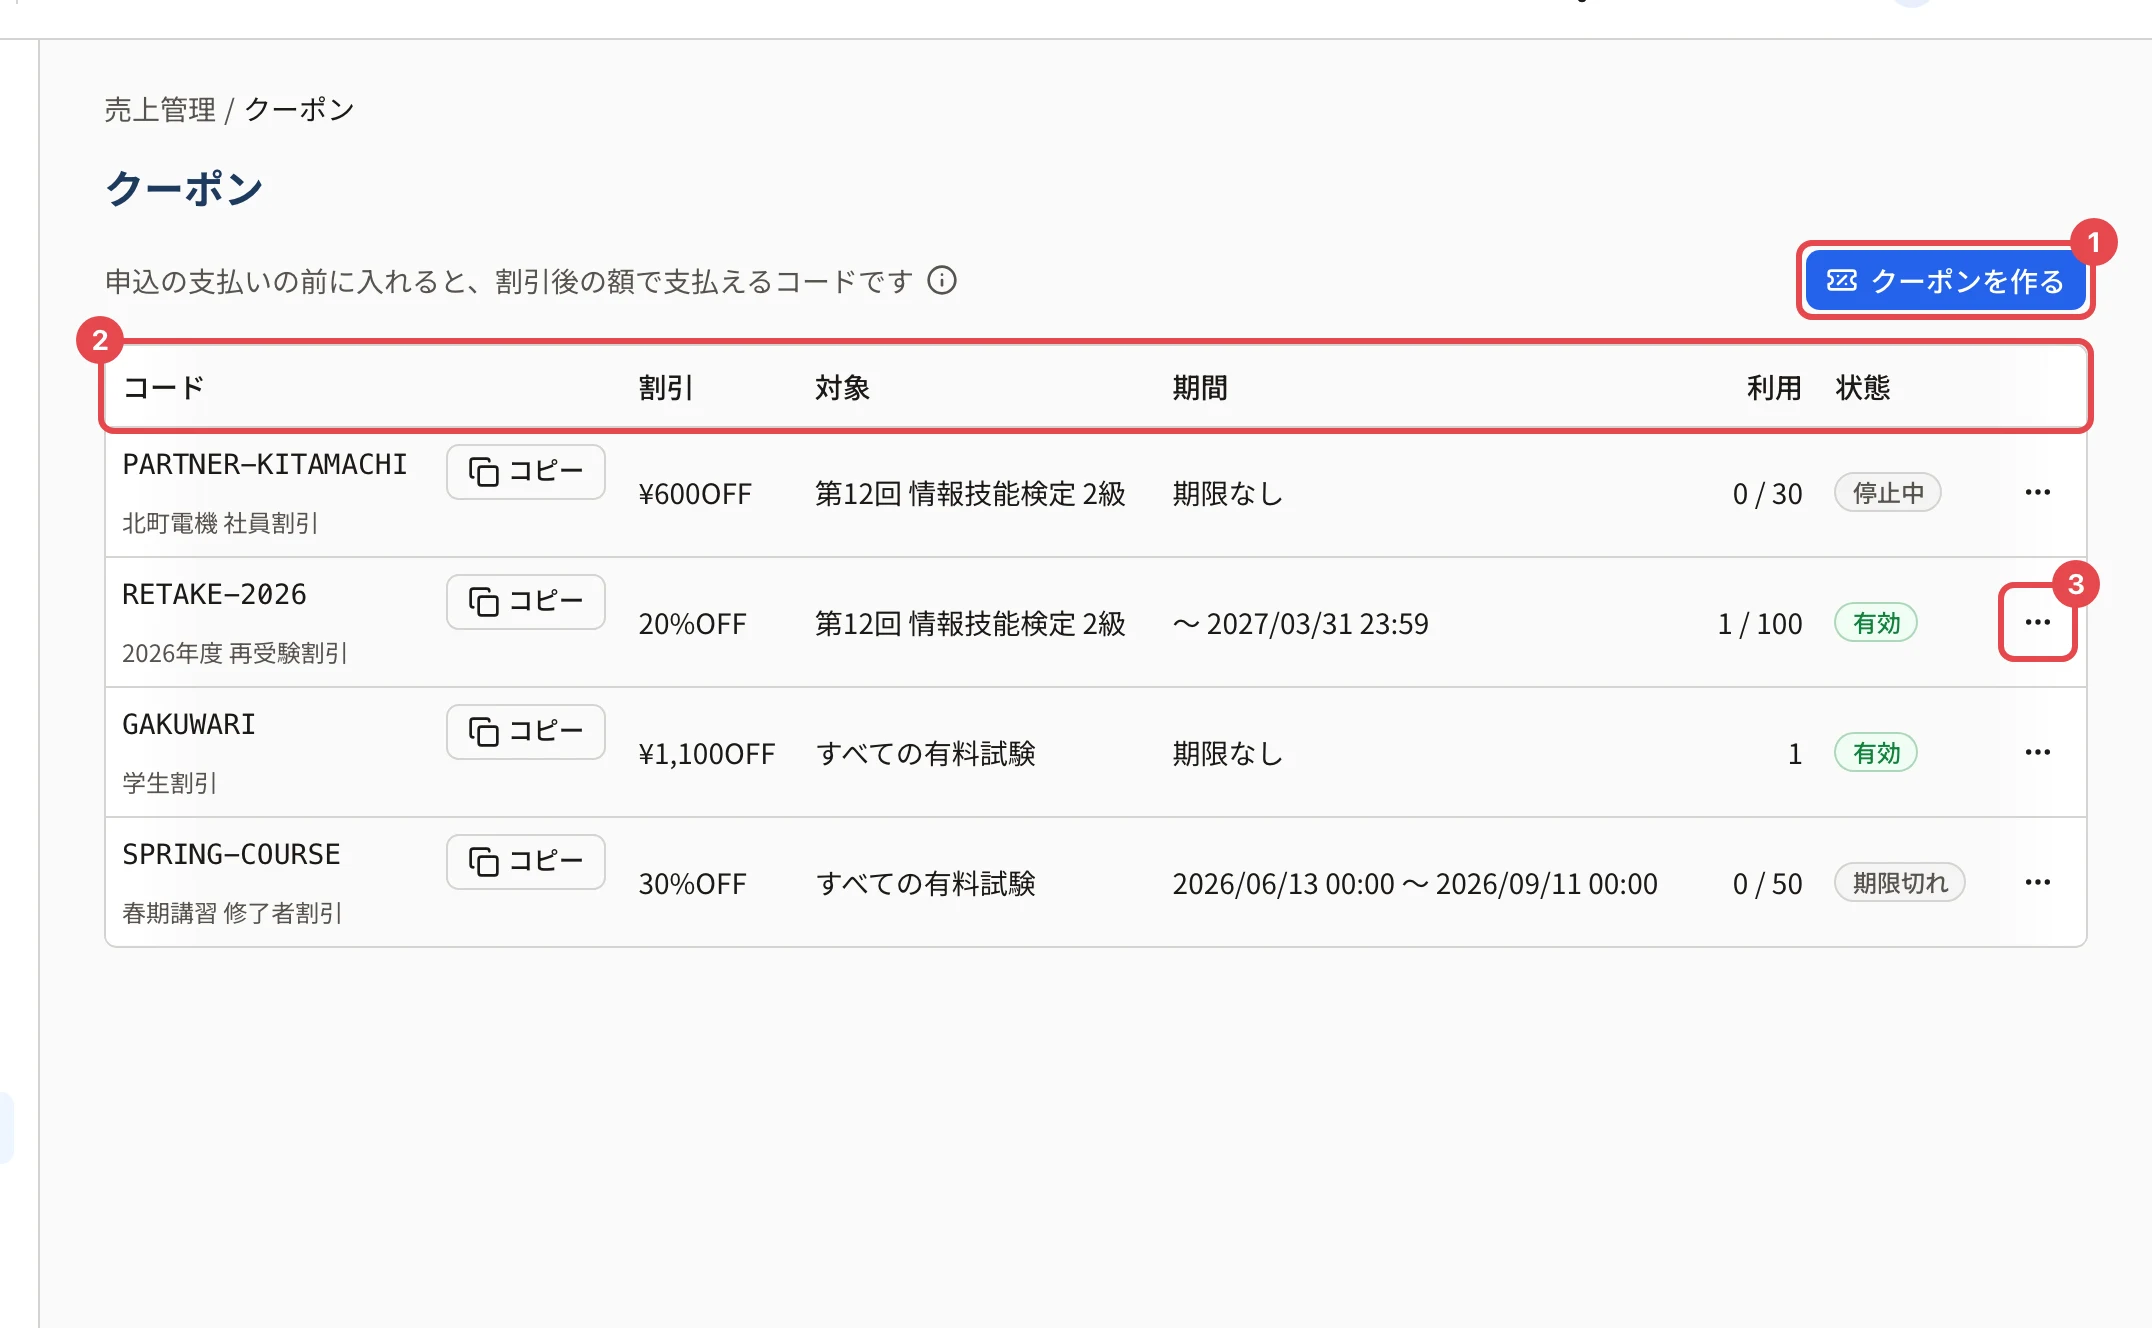Copy the SPRING-COURSE coupon code
The height and width of the screenshot is (1328, 2152).
526,862
